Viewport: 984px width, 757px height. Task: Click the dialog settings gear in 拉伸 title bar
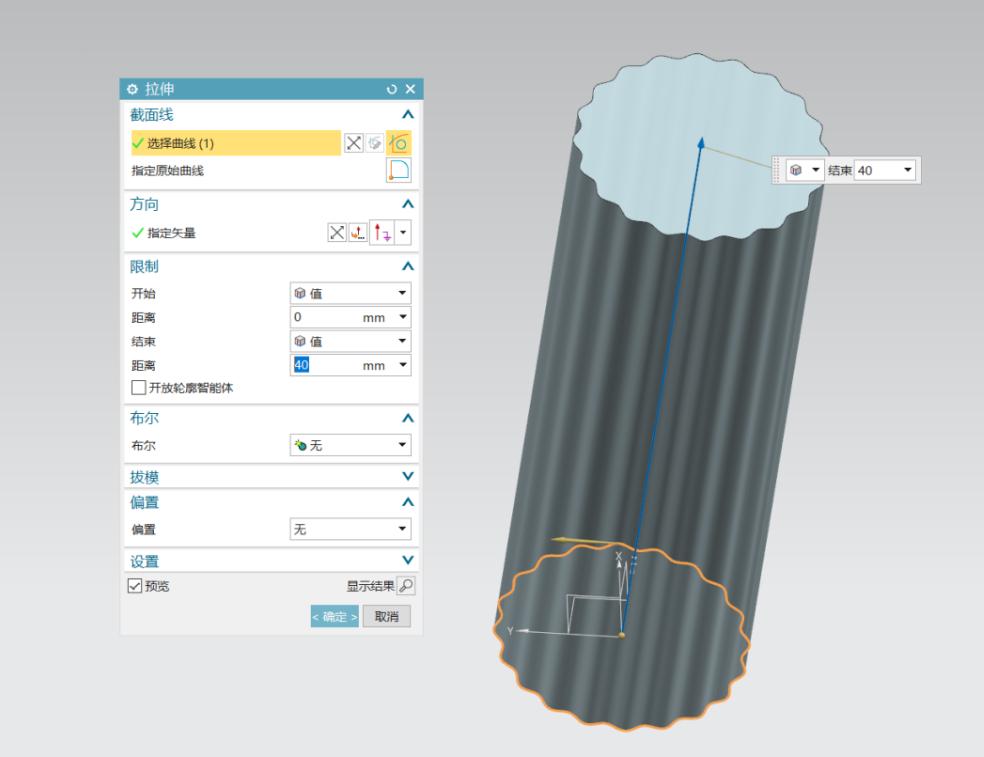pyautogui.click(x=131, y=88)
